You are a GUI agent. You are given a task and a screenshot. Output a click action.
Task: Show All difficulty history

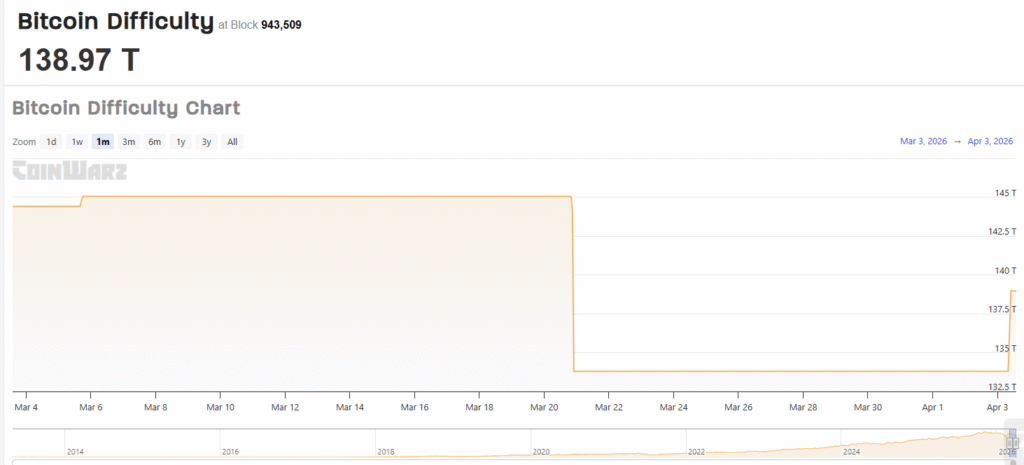click(x=232, y=142)
